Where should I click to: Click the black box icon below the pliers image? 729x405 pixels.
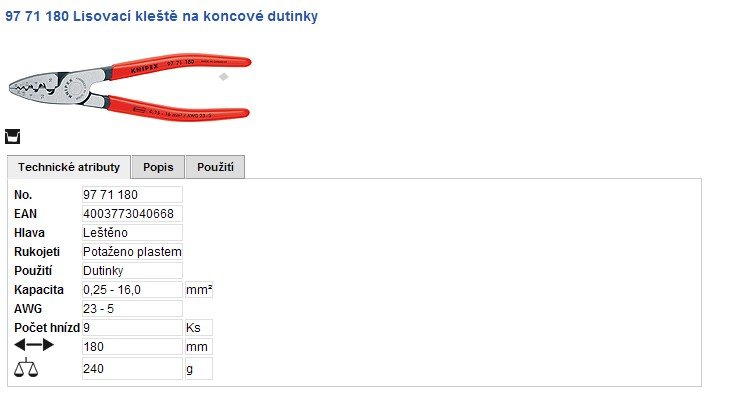point(13,136)
